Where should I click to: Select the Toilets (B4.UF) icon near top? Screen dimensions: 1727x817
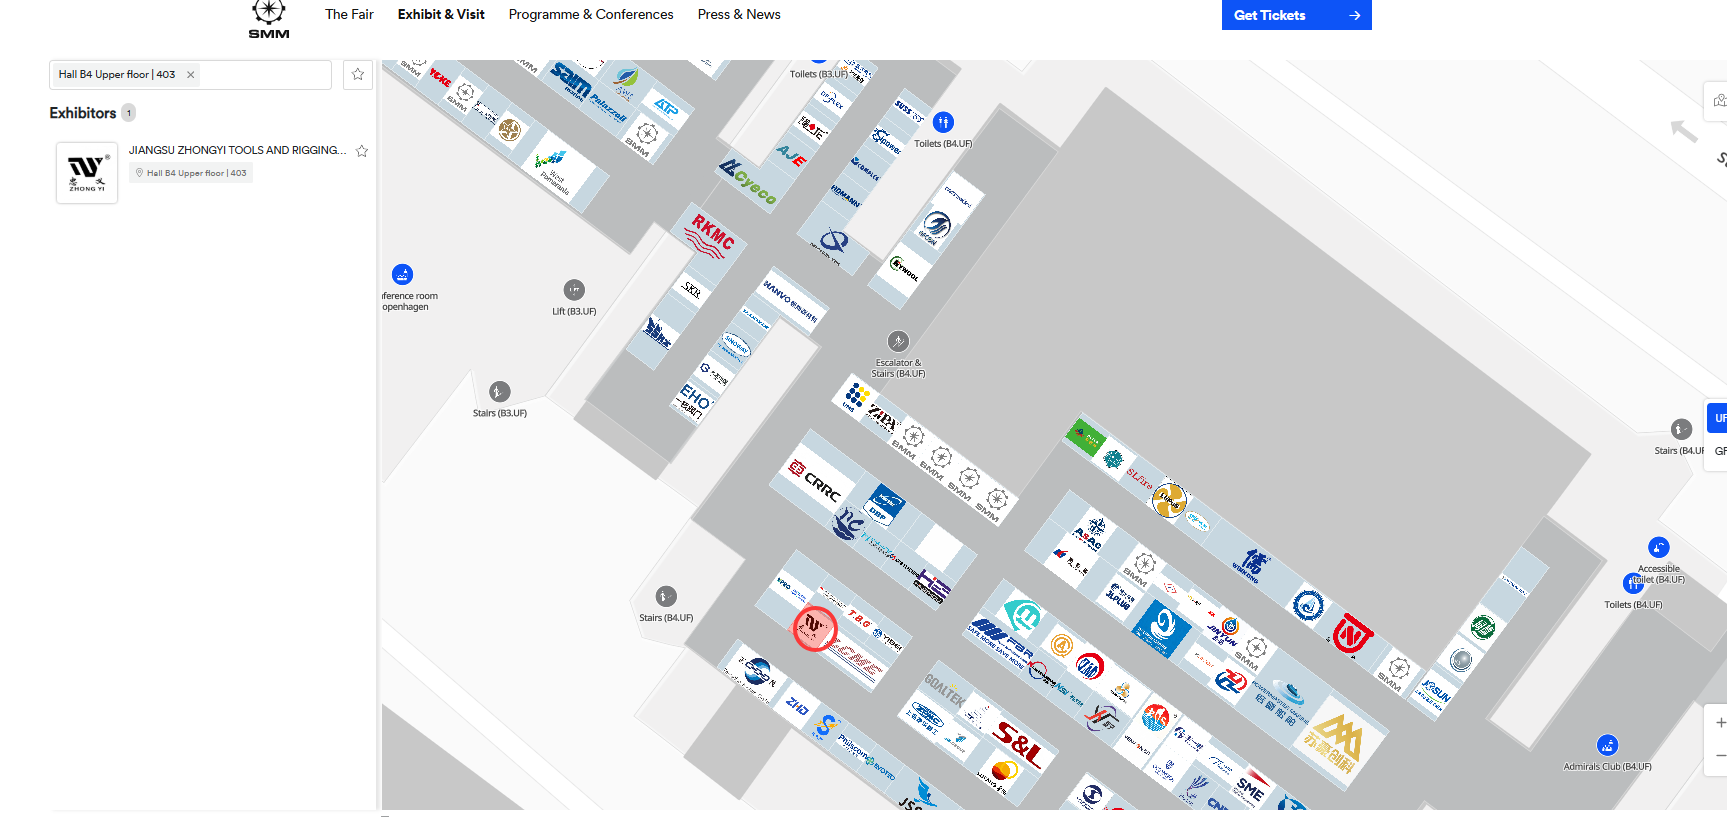click(943, 122)
